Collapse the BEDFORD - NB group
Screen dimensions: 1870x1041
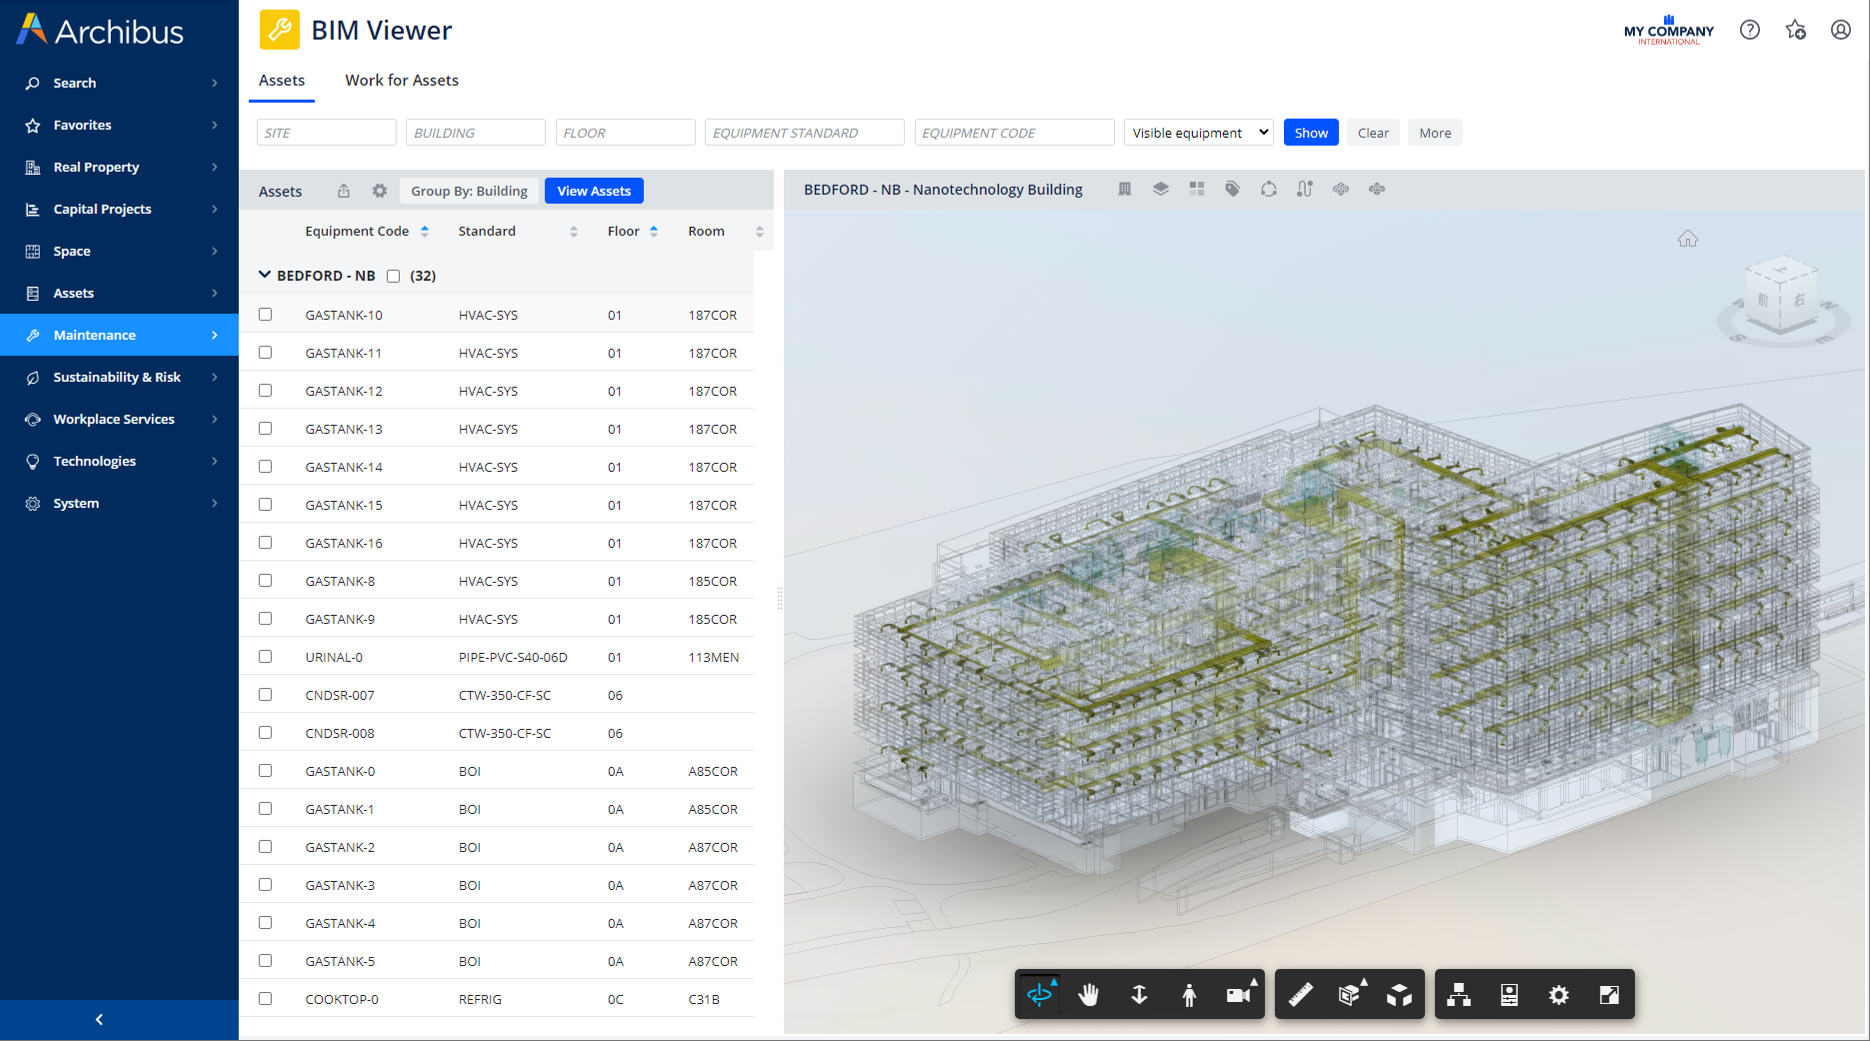(x=264, y=274)
